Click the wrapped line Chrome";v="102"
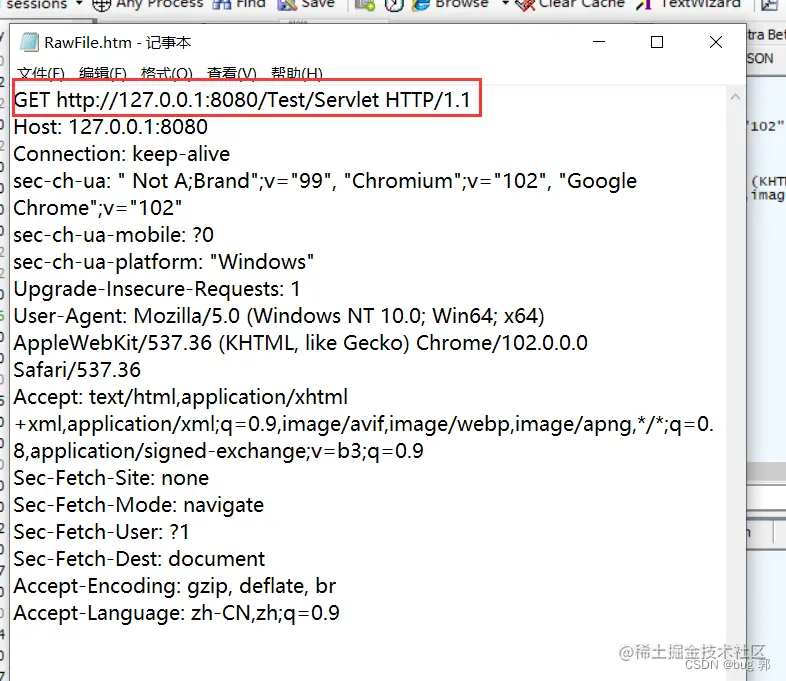Viewport: 786px width, 681px height. click(98, 208)
